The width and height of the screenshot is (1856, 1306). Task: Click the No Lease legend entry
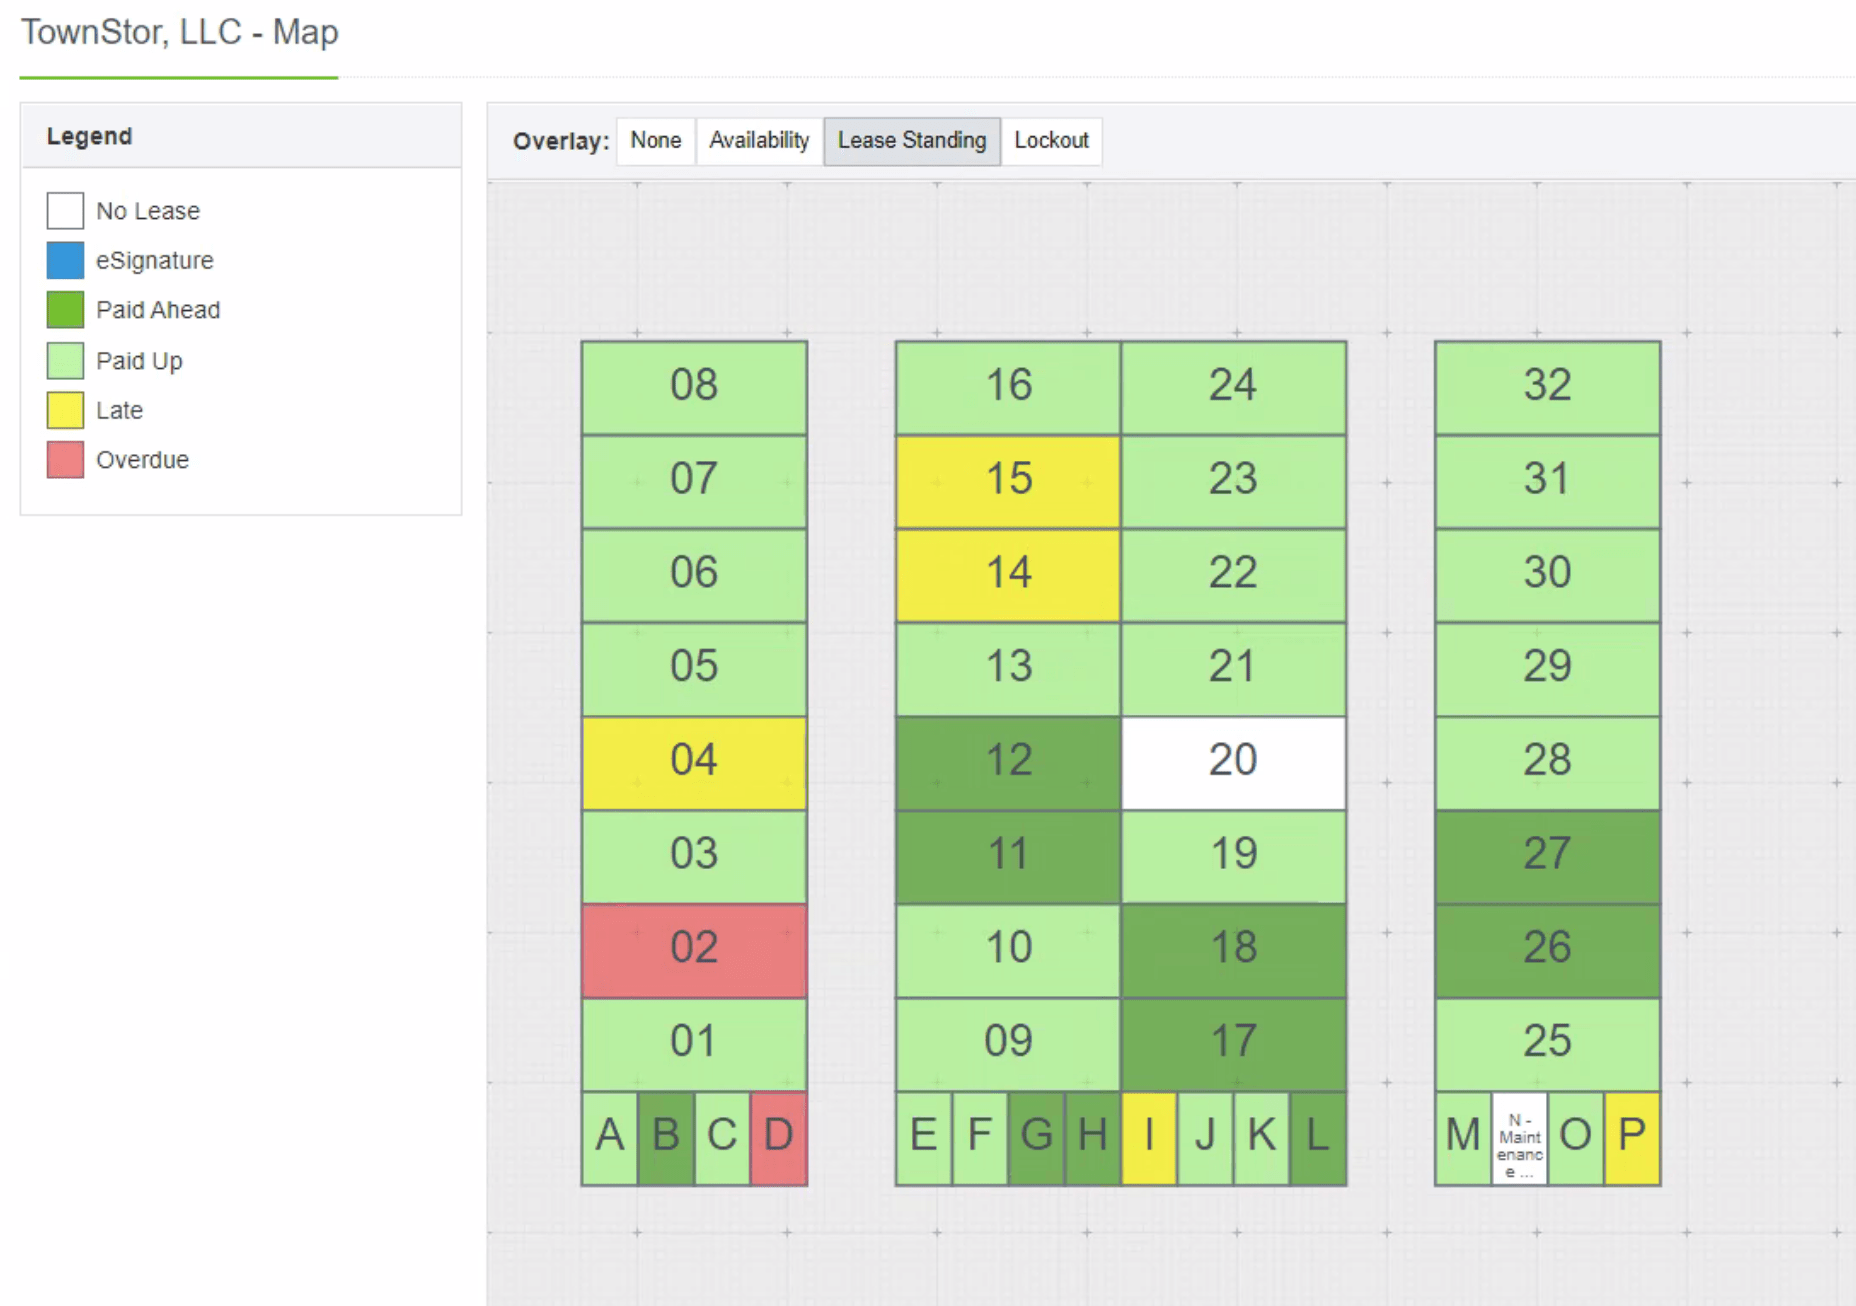64,211
